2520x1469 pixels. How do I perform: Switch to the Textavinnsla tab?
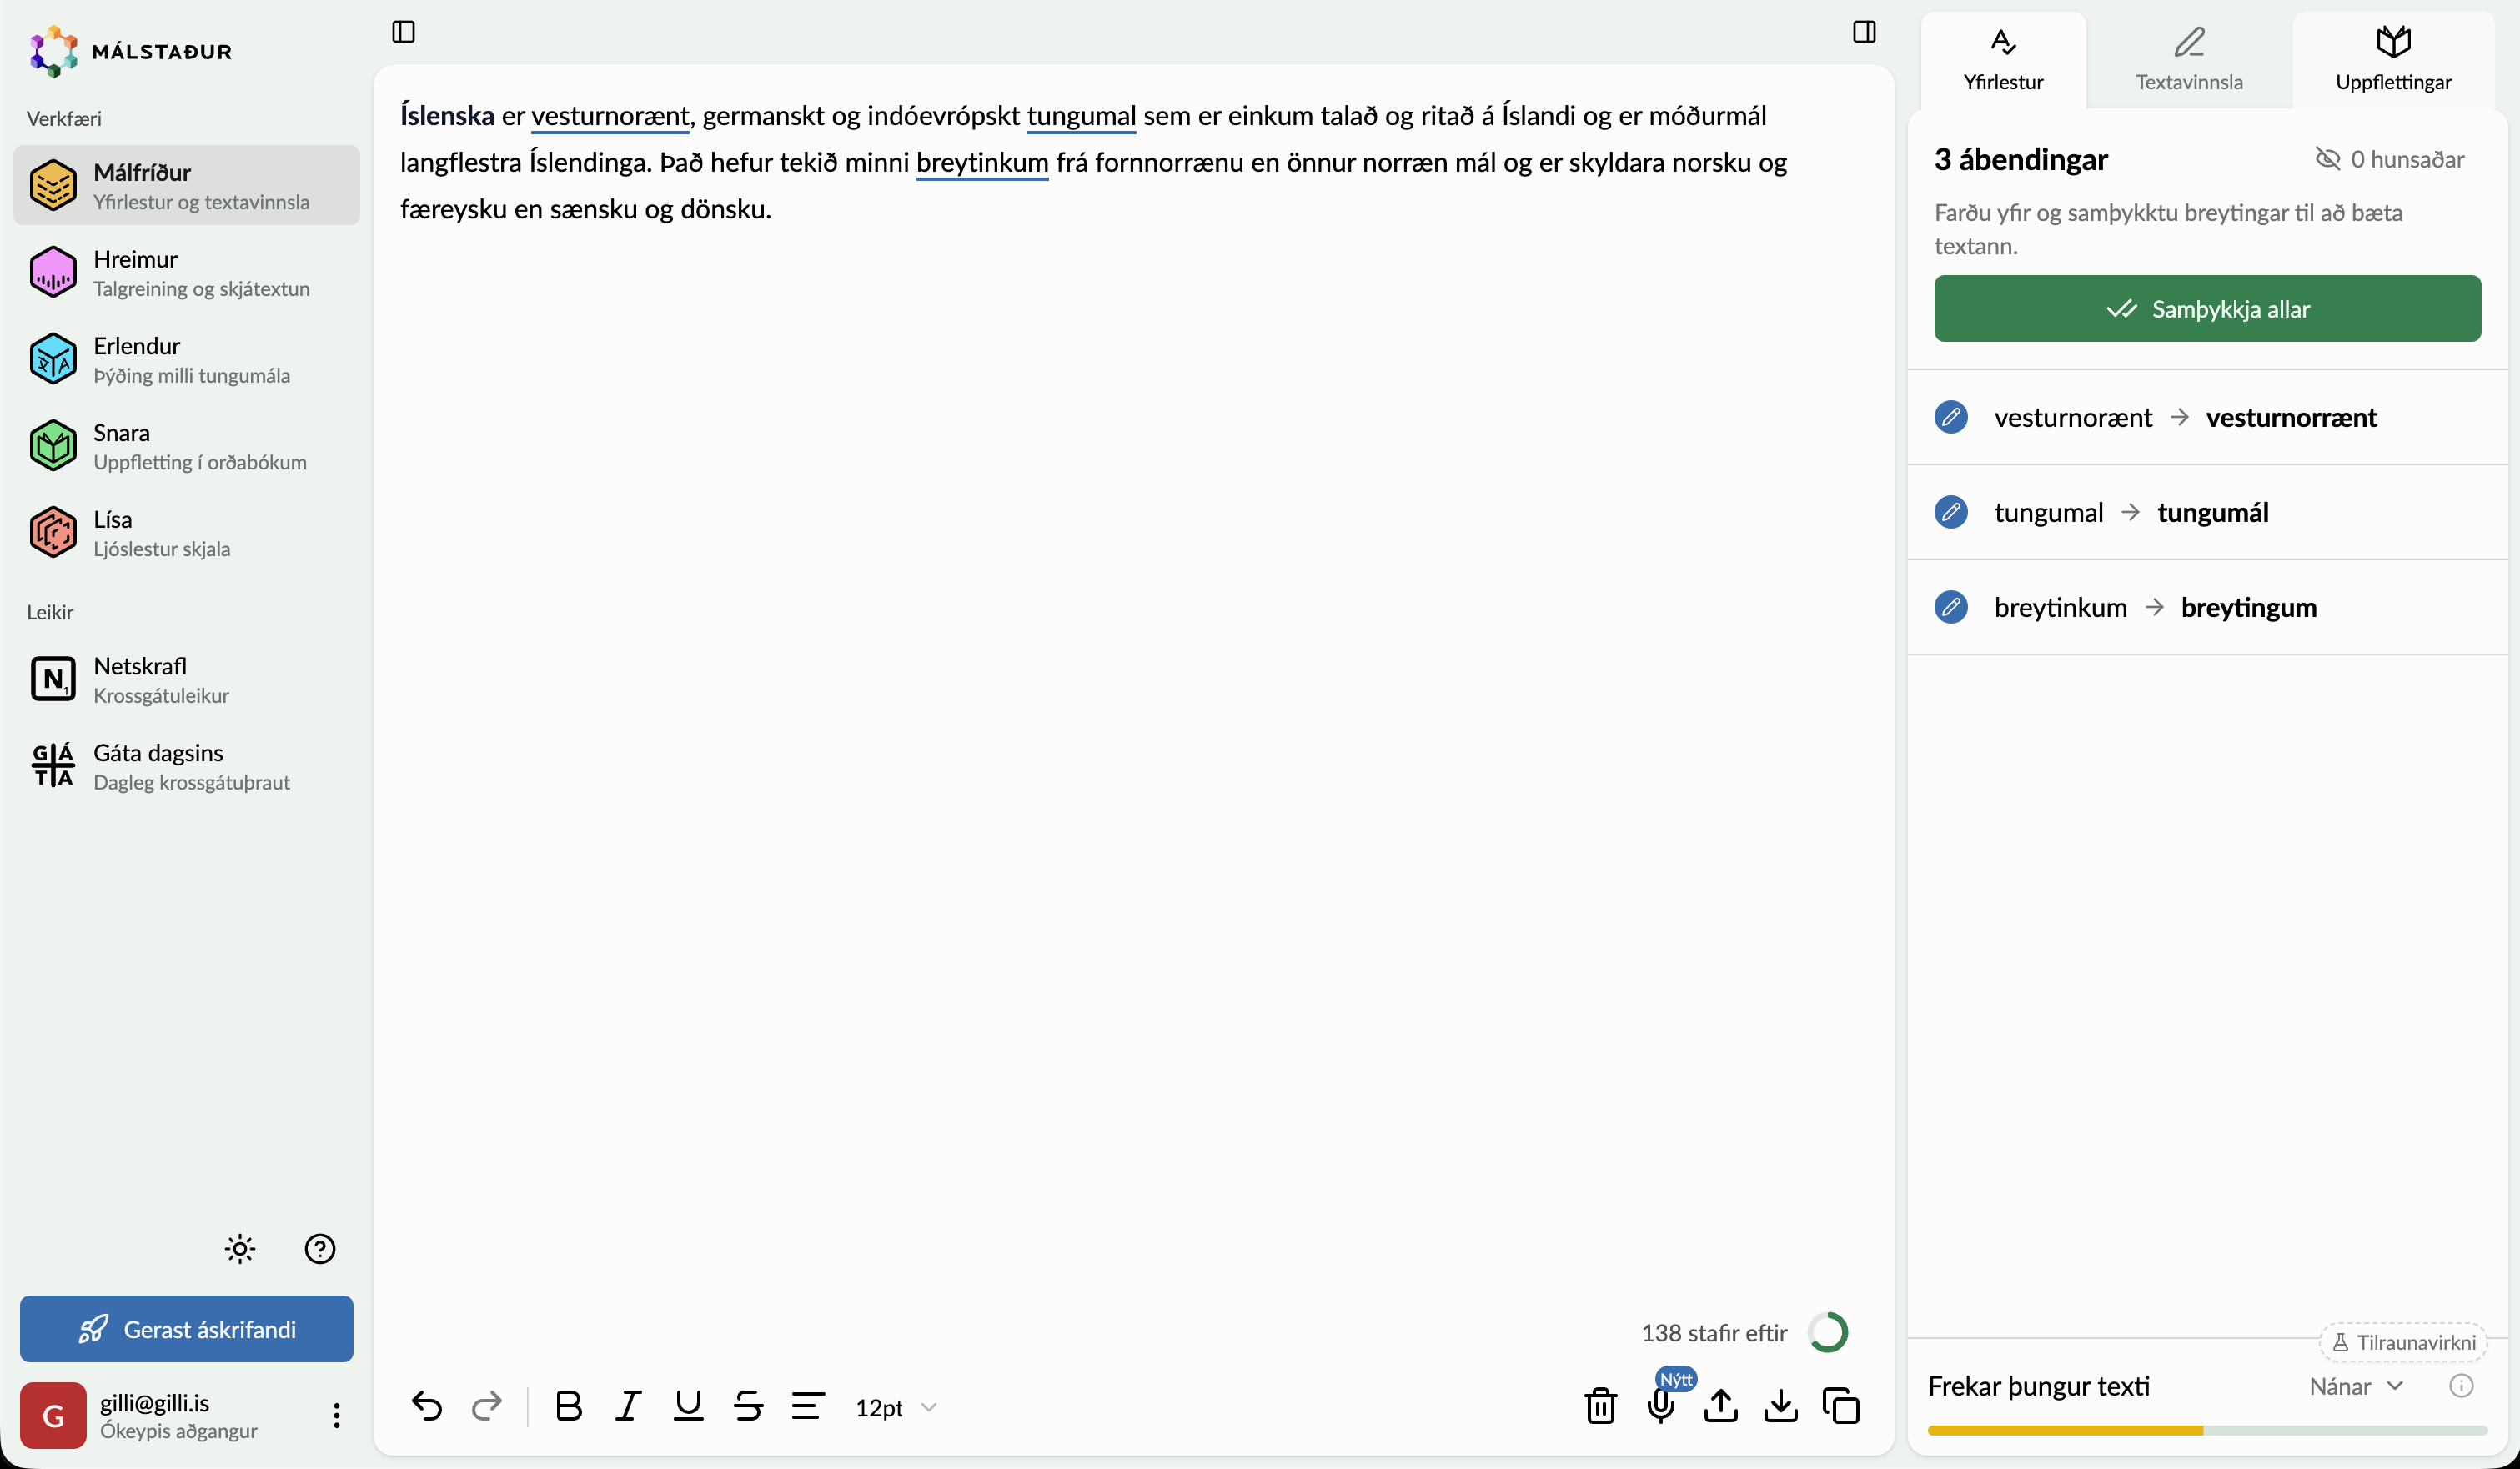click(2189, 60)
